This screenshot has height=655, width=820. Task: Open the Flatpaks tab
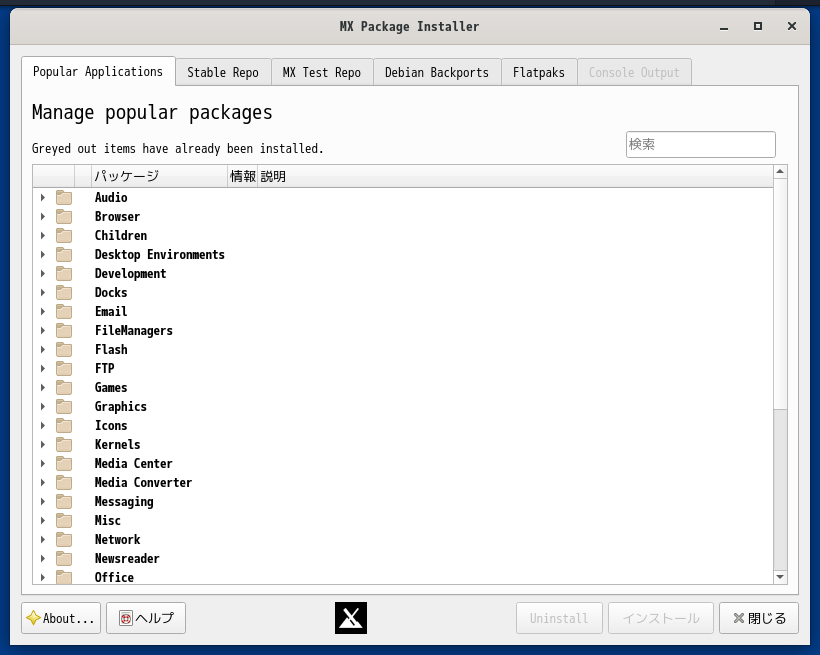tap(539, 72)
